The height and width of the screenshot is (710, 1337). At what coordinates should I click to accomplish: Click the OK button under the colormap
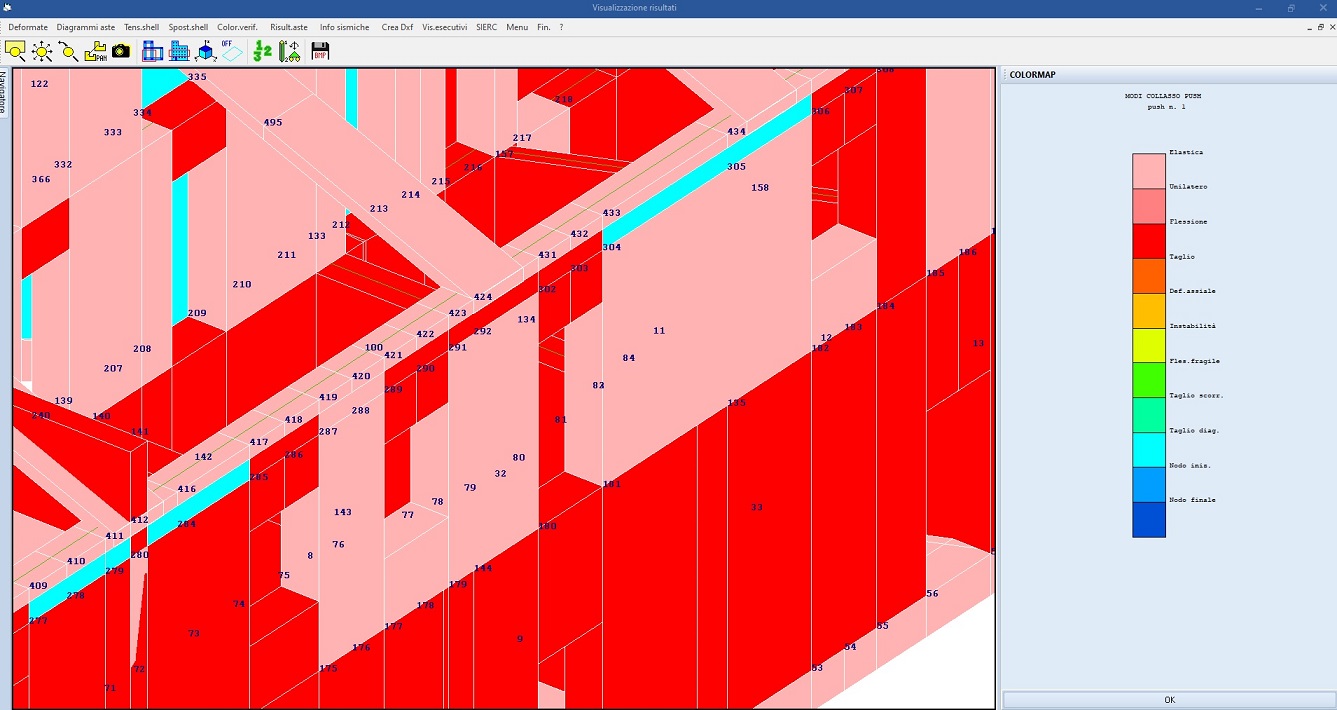(1169, 700)
